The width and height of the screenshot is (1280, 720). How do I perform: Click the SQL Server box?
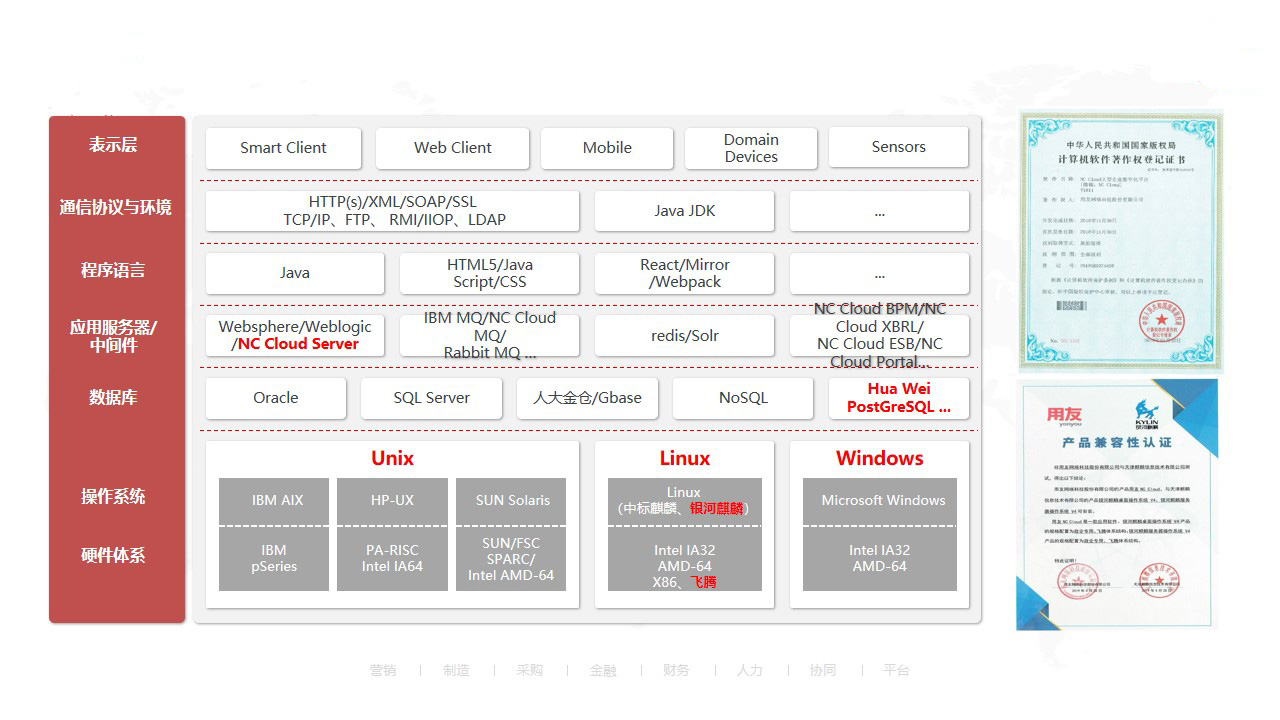pos(431,398)
